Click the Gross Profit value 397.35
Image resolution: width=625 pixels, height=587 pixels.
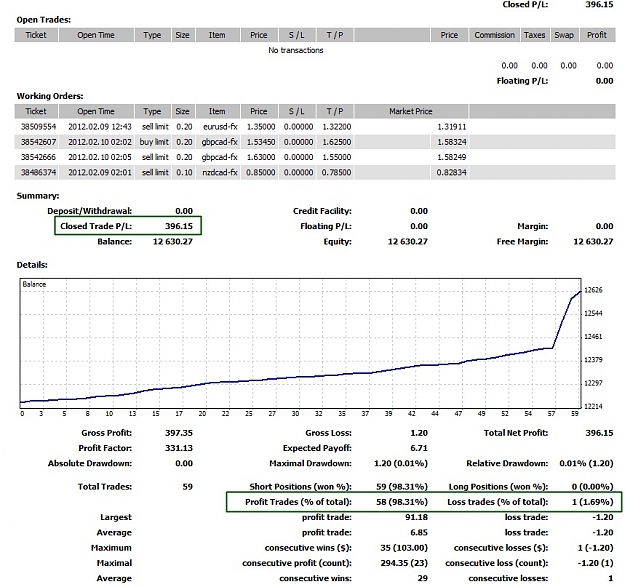[x=179, y=433]
